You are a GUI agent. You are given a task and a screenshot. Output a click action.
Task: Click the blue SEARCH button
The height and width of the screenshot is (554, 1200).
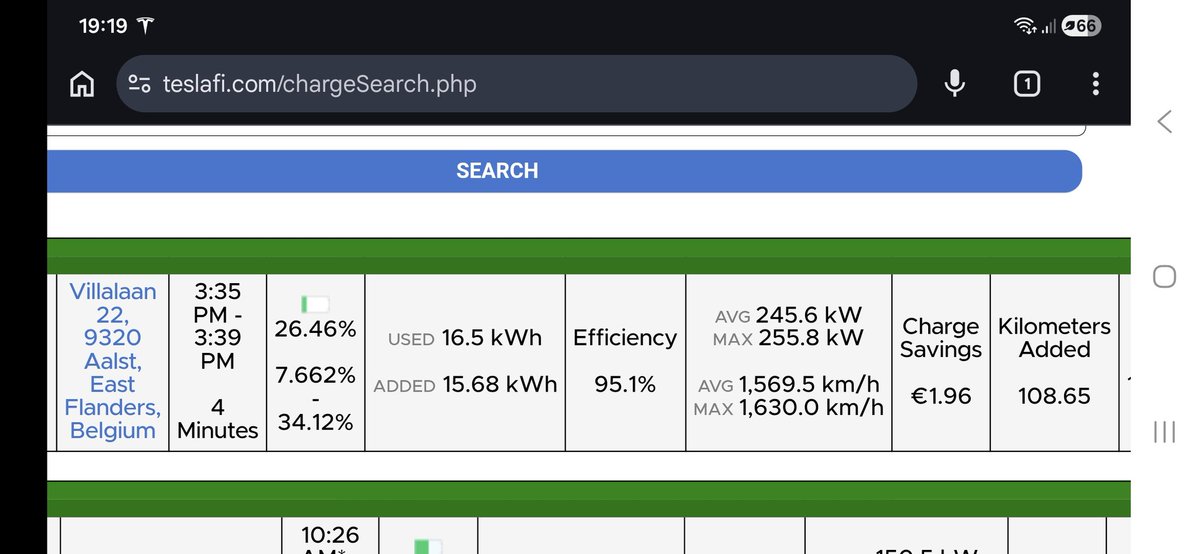pos(564,171)
